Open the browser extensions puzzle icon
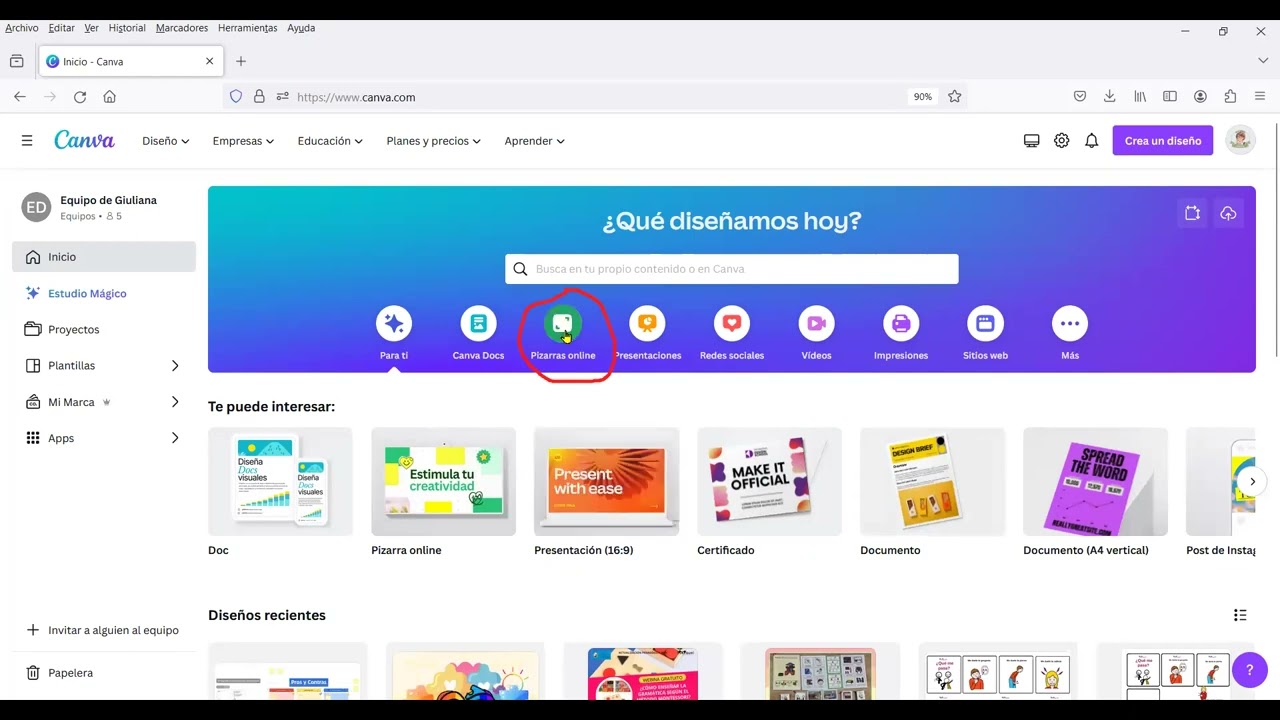The width and height of the screenshot is (1280, 720). (1230, 97)
